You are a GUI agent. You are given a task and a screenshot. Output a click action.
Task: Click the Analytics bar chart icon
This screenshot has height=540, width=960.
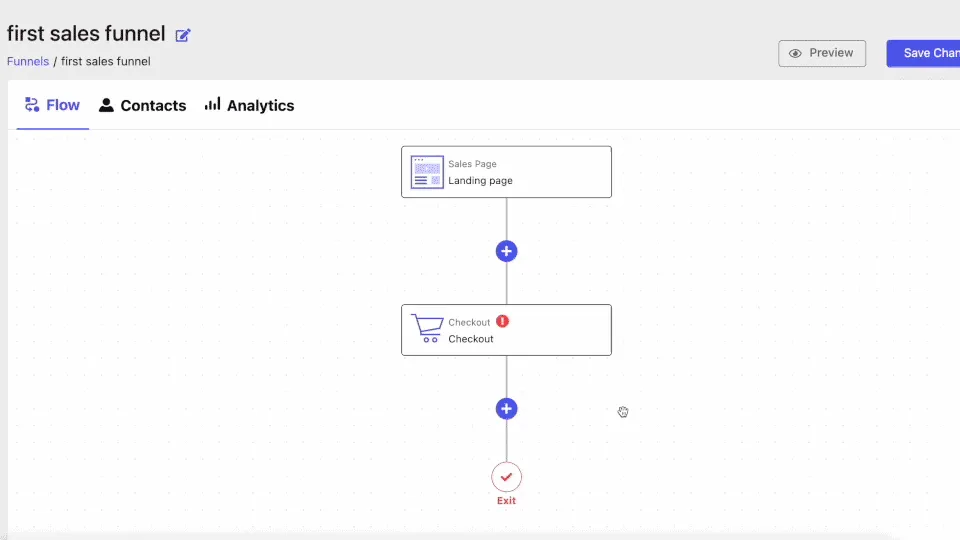pyautogui.click(x=212, y=104)
